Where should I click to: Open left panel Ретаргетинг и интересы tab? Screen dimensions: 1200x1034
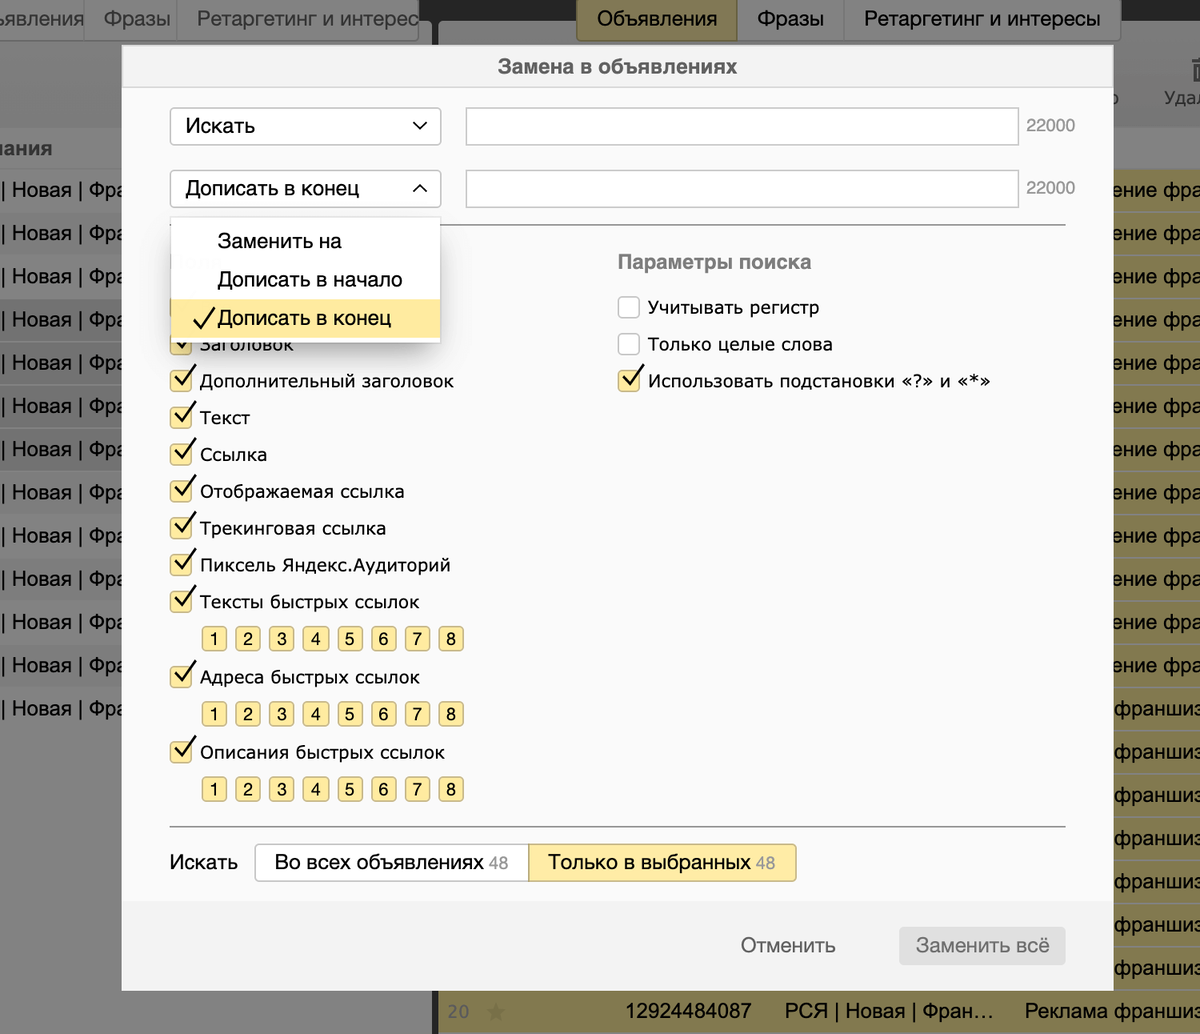(x=299, y=19)
